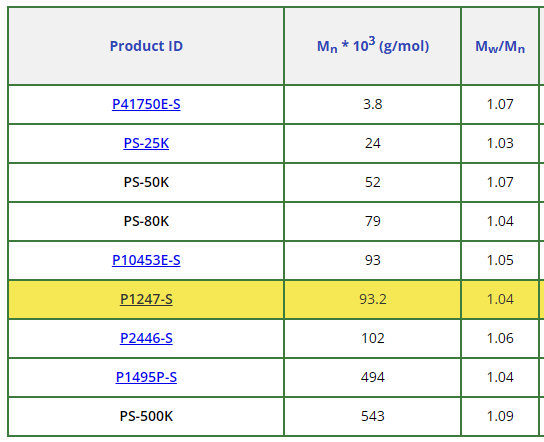Open the PS-25K product link
544x442 pixels.
tap(146, 143)
